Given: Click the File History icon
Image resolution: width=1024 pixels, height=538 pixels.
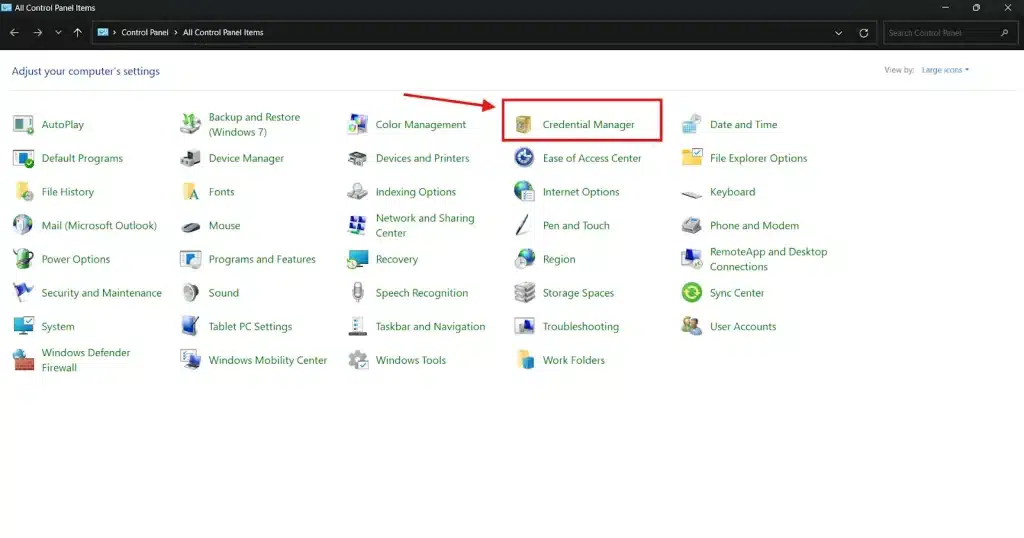Looking at the screenshot, I should pos(24,191).
